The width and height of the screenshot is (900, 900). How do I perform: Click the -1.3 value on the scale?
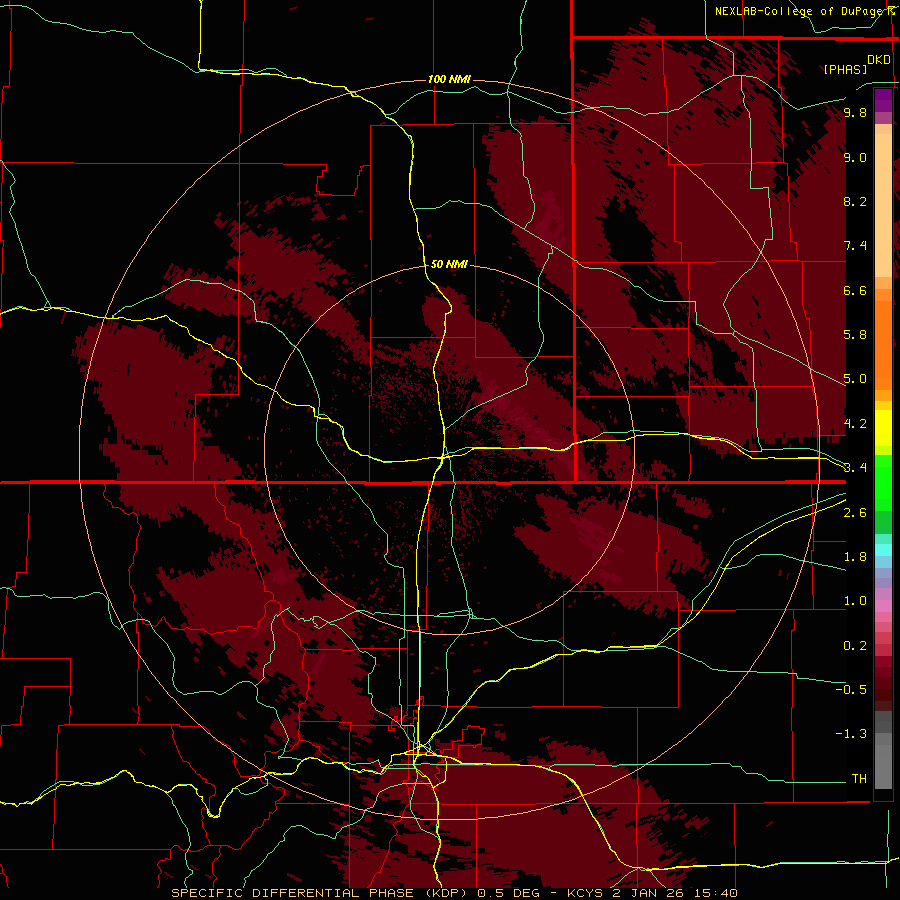(x=851, y=734)
